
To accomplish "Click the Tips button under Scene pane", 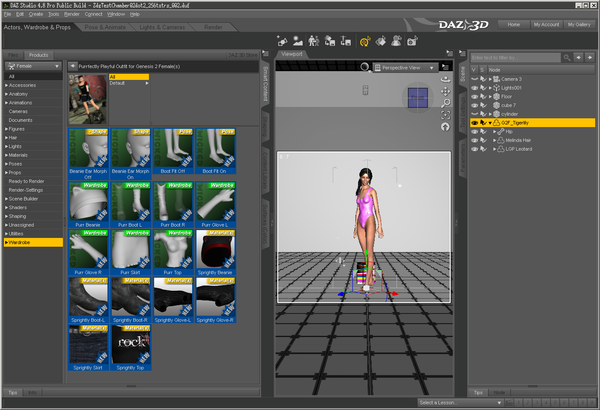I will [478, 392].
